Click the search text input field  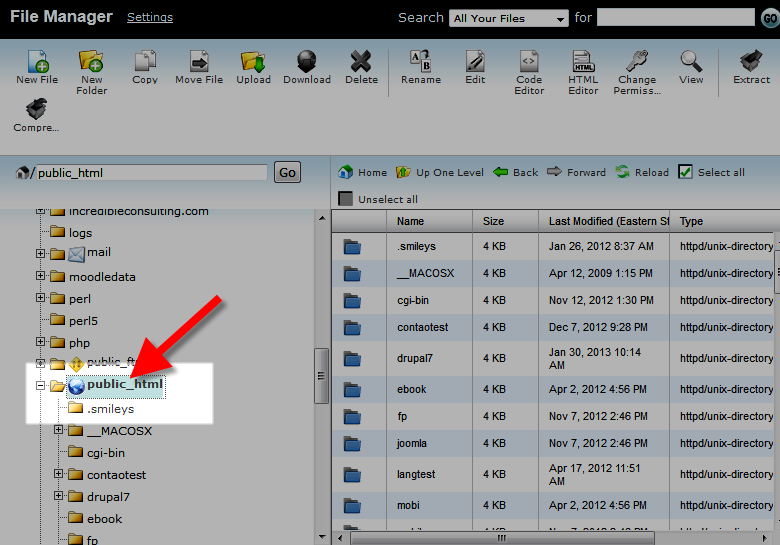[x=675, y=18]
